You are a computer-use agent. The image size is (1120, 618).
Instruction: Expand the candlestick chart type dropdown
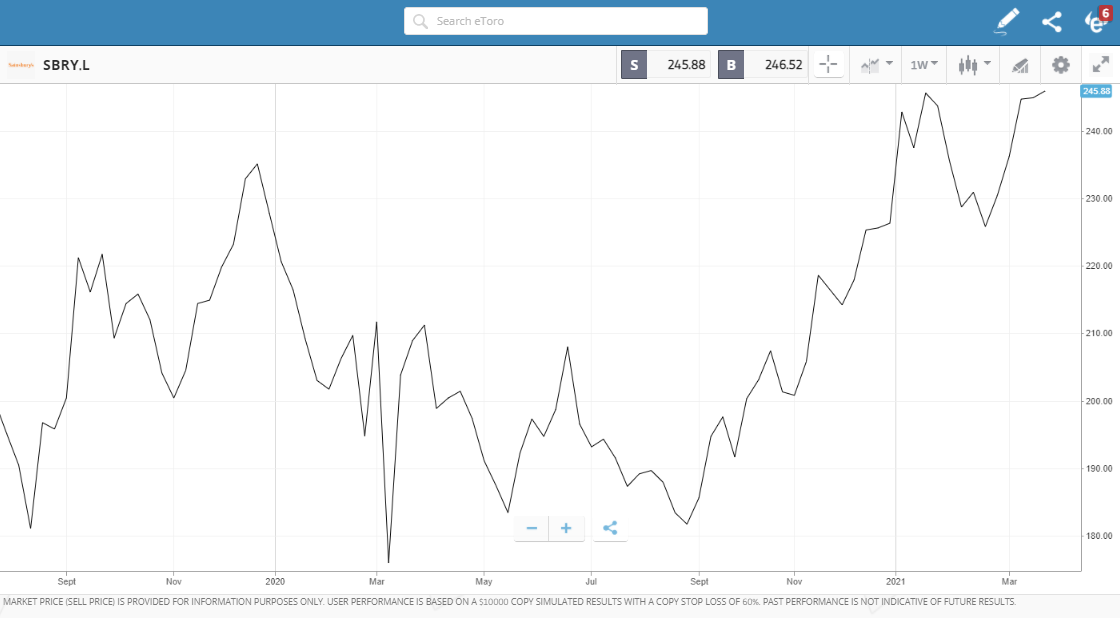[974, 65]
